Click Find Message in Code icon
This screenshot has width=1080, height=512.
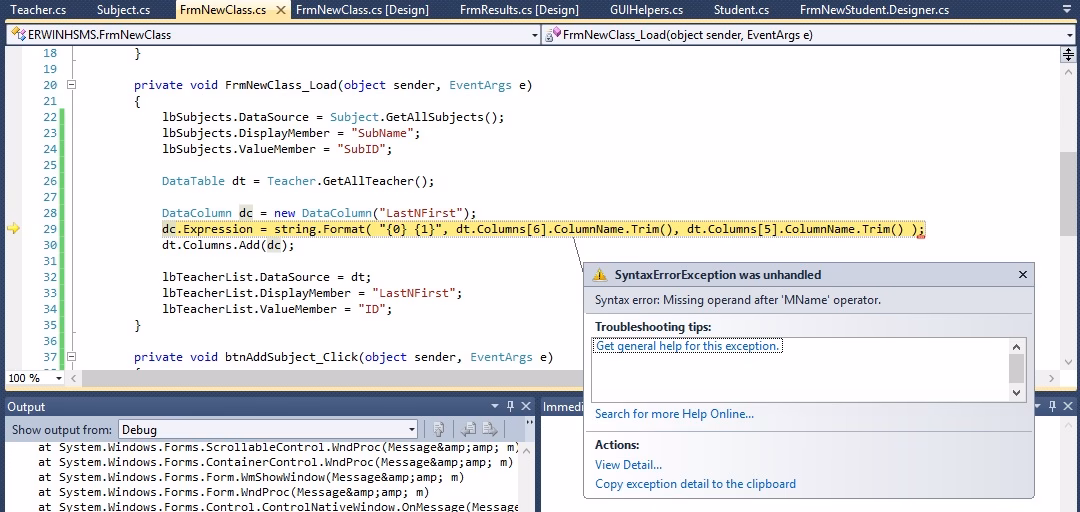coord(438,429)
